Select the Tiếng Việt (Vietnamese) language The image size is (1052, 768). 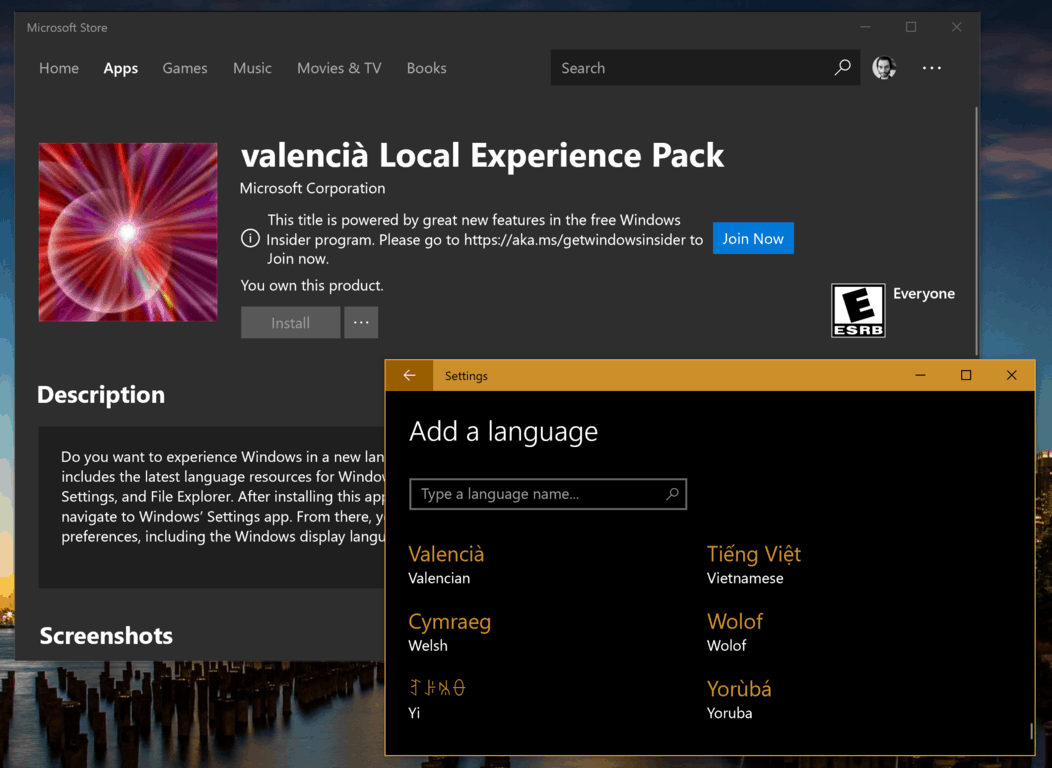(753, 565)
